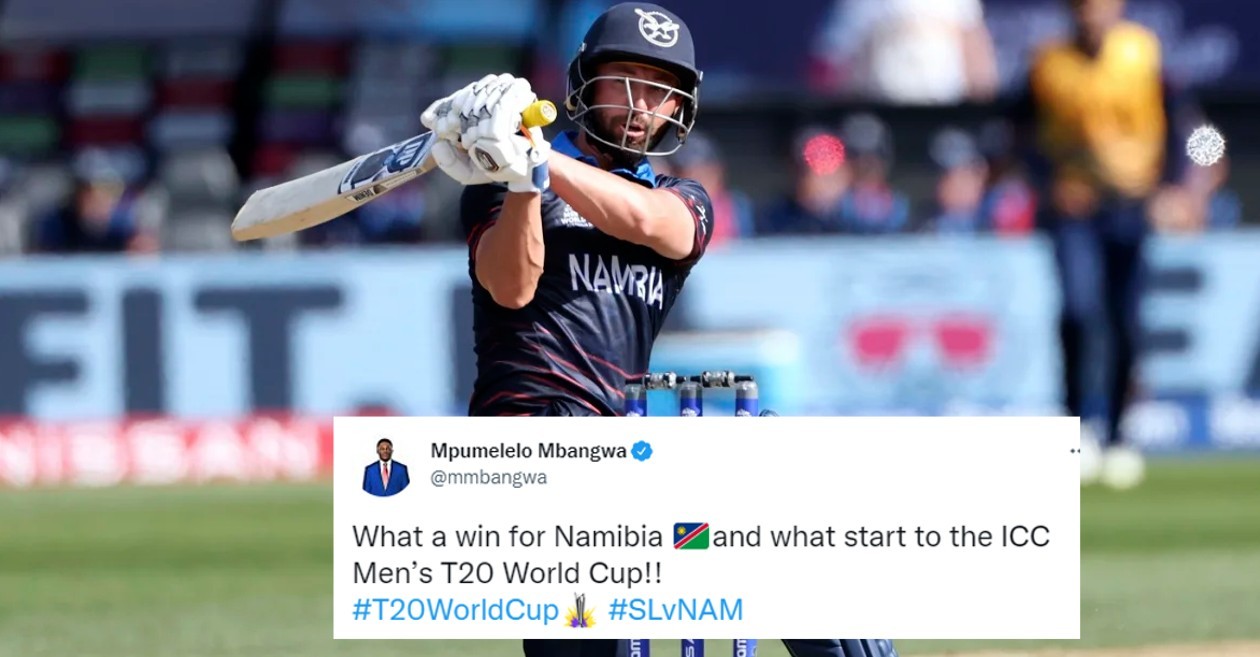Open the #T20WorldCup hashtag

[x=455, y=610]
